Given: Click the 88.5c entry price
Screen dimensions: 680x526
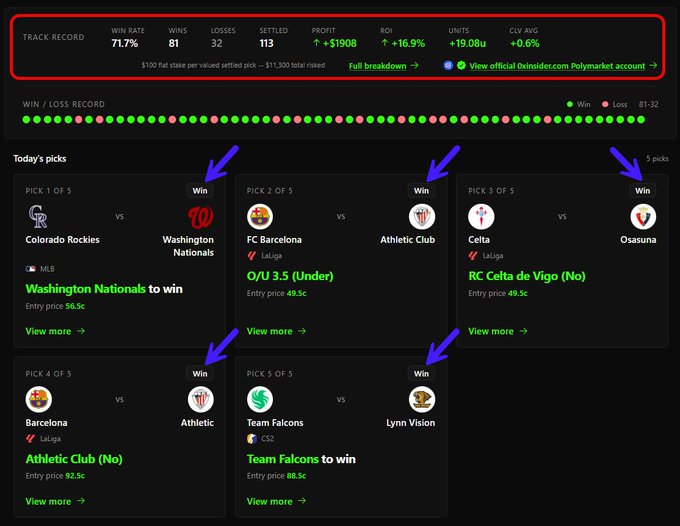Looking at the screenshot, I should click(x=296, y=476).
